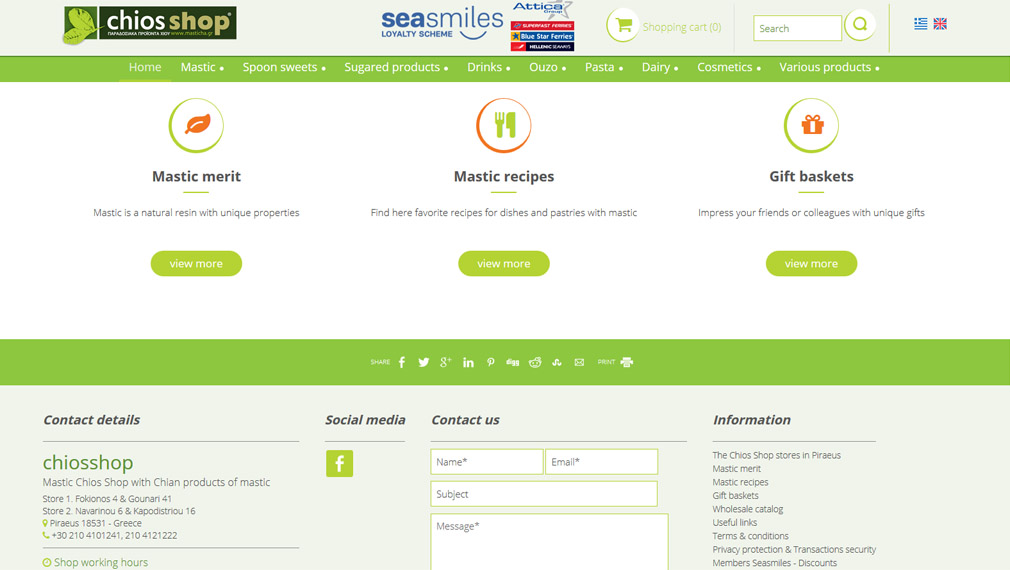
Task: Expand the Mastic menu
Action: tap(202, 67)
